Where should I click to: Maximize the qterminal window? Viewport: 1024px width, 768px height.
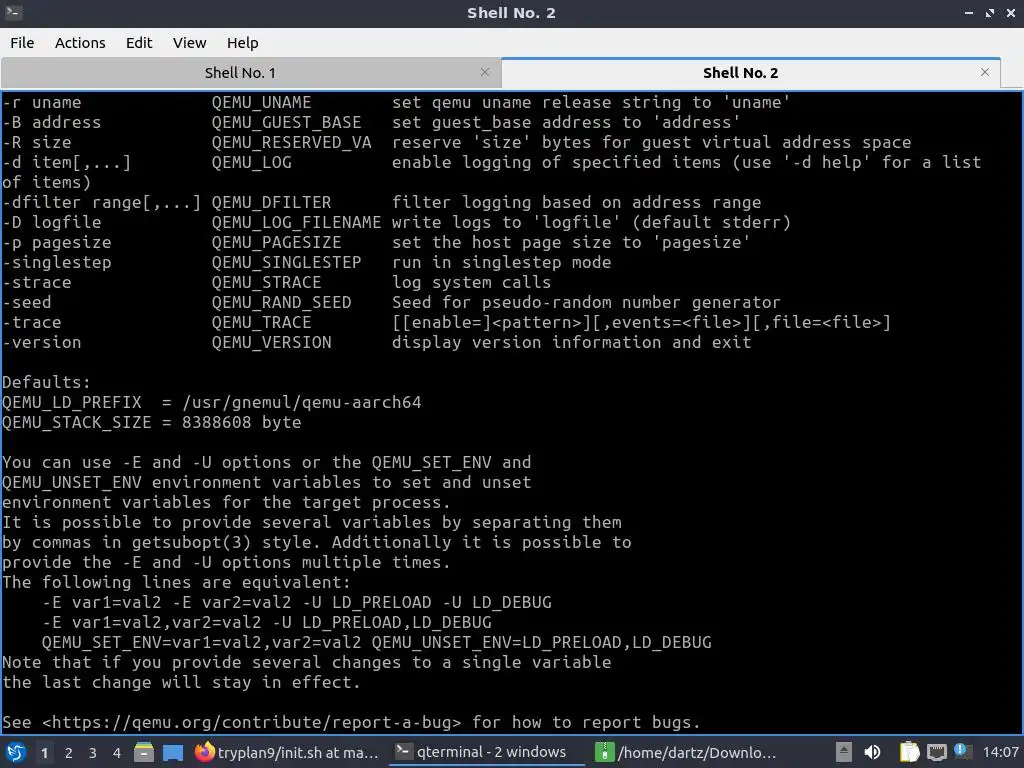coord(990,13)
